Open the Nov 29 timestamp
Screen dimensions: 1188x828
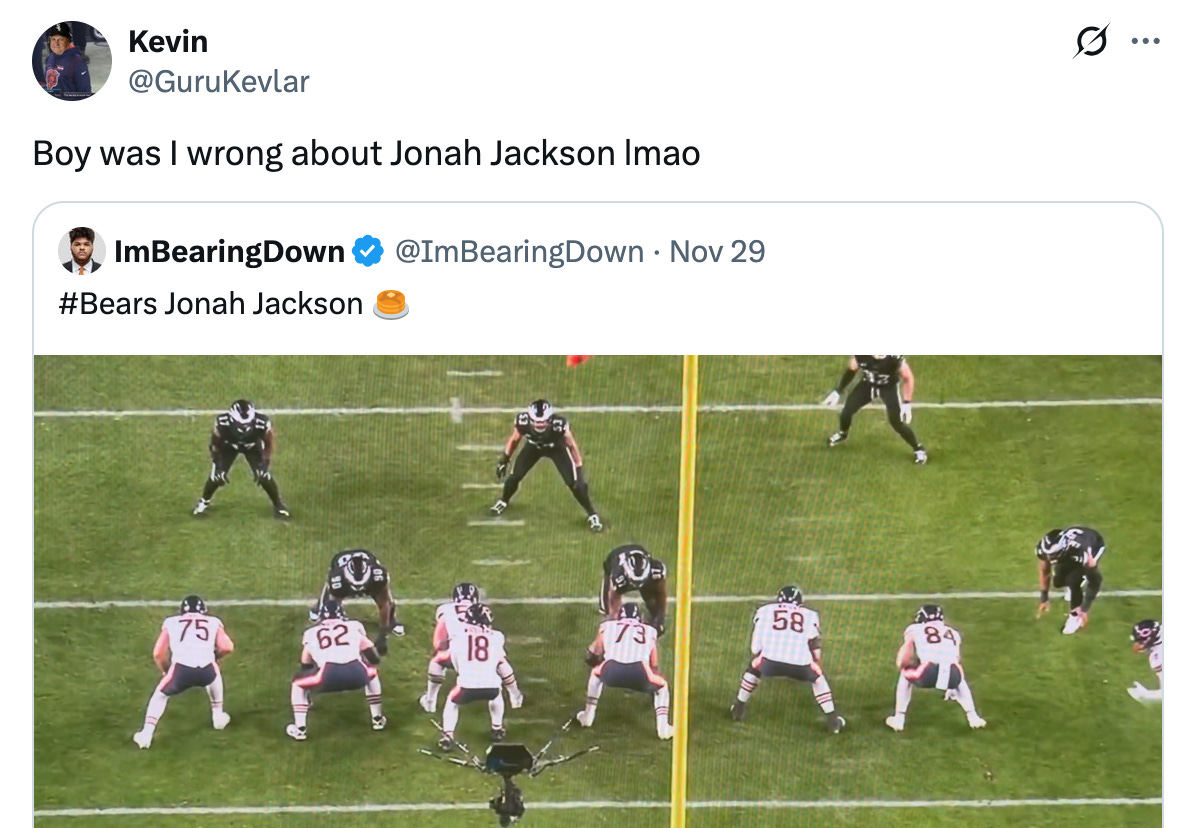click(x=717, y=252)
